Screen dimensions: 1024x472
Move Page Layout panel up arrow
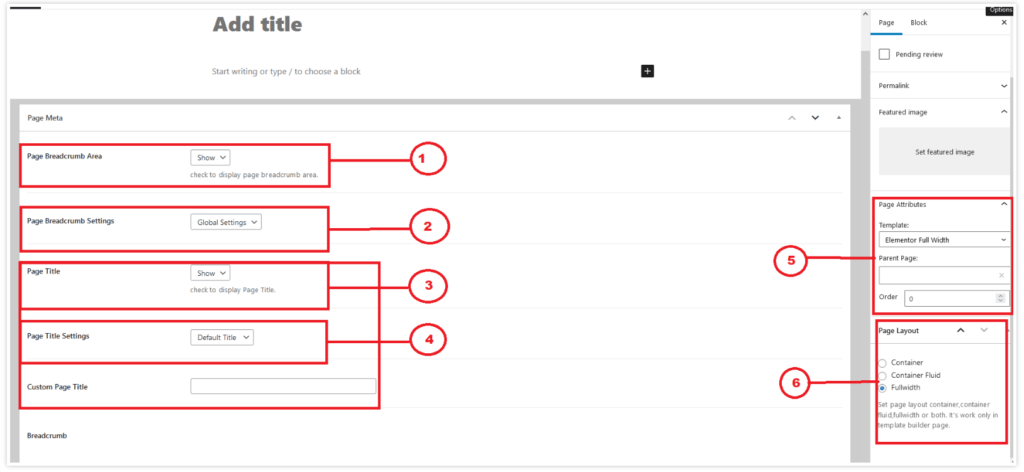961,330
